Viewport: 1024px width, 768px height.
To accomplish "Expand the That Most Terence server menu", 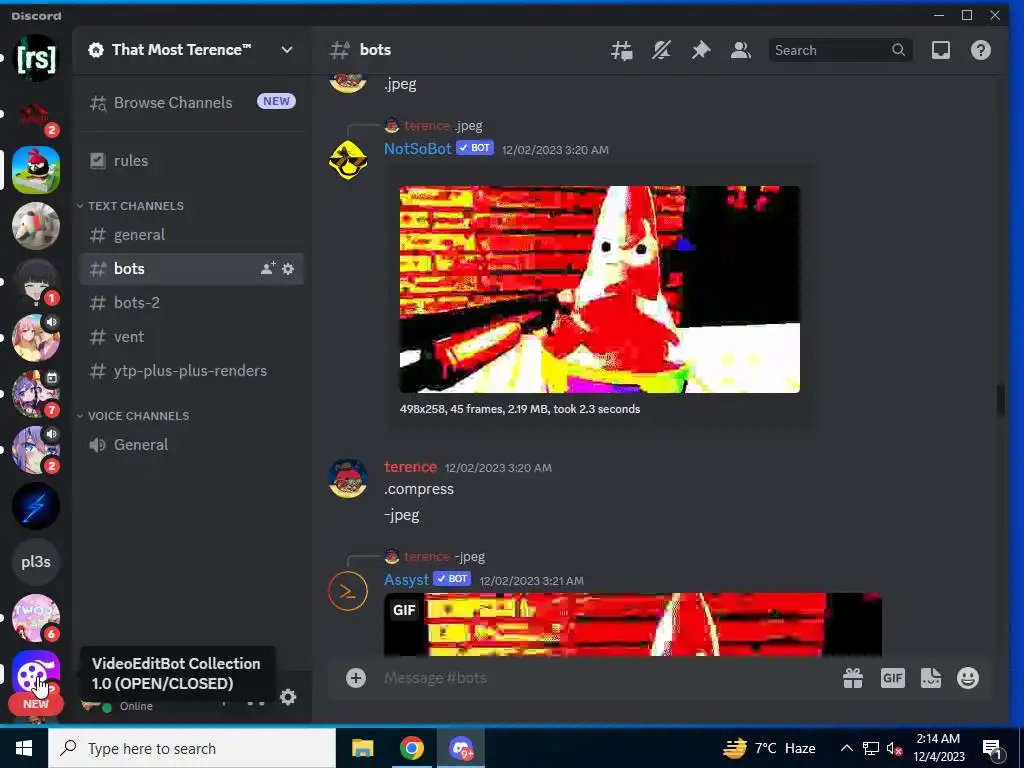I will (x=191, y=50).
